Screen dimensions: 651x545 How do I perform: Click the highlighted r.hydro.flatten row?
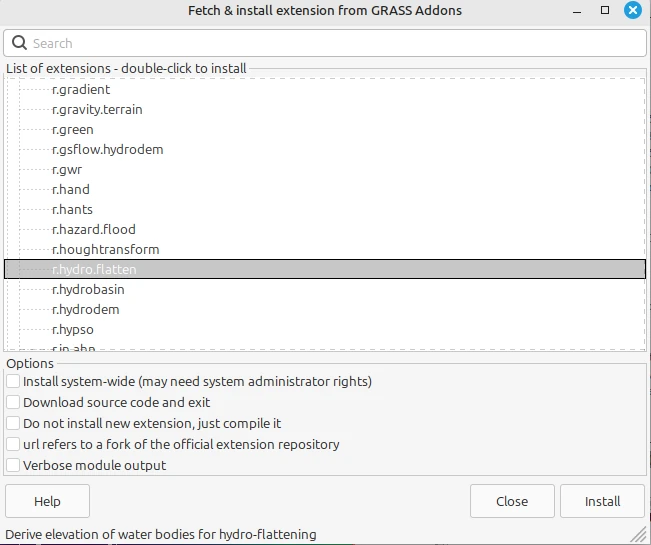325,269
